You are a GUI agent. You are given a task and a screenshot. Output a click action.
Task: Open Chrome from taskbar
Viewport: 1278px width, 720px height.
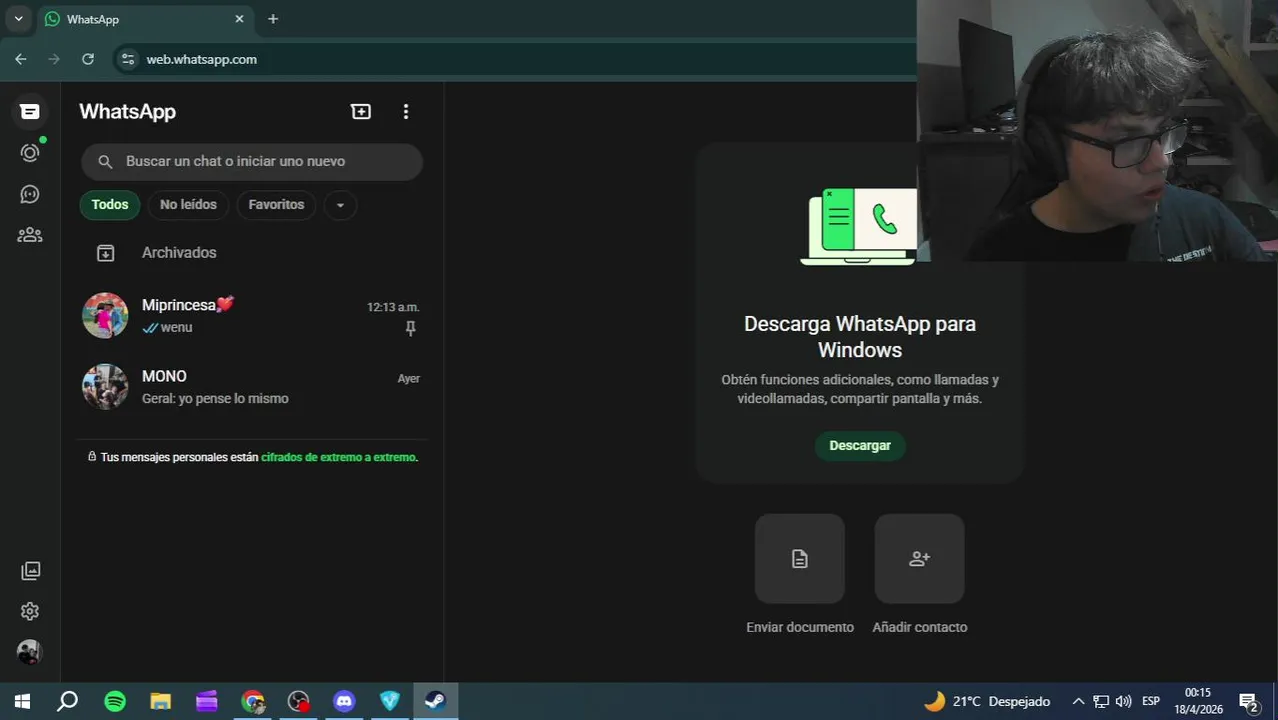(253, 702)
